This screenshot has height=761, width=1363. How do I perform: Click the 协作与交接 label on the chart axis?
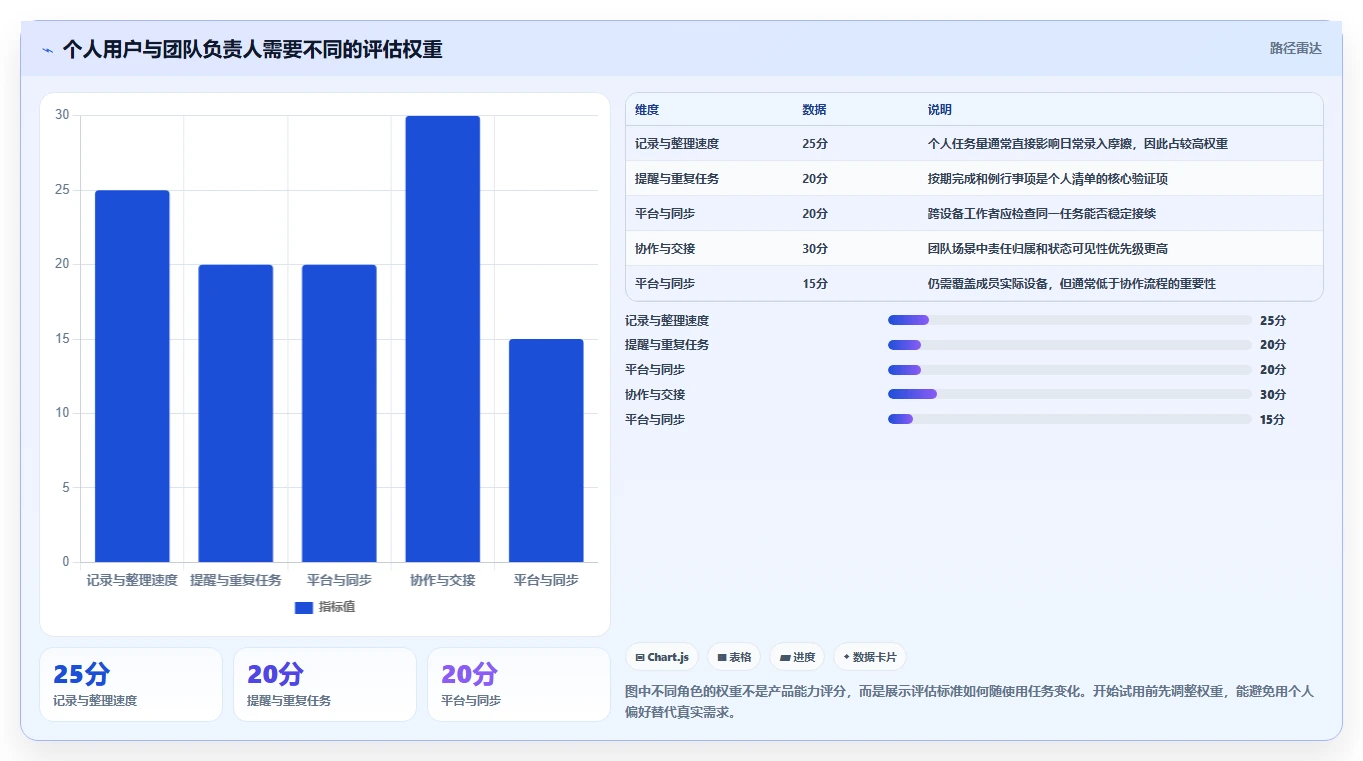(x=443, y=580)
